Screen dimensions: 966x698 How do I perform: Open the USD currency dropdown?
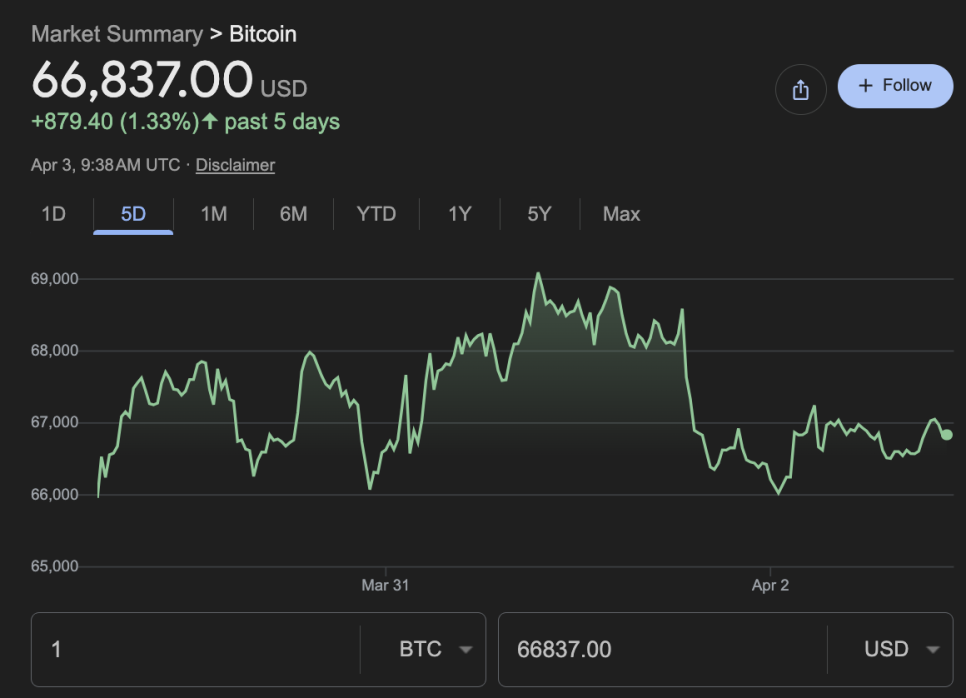pos(901,649)
